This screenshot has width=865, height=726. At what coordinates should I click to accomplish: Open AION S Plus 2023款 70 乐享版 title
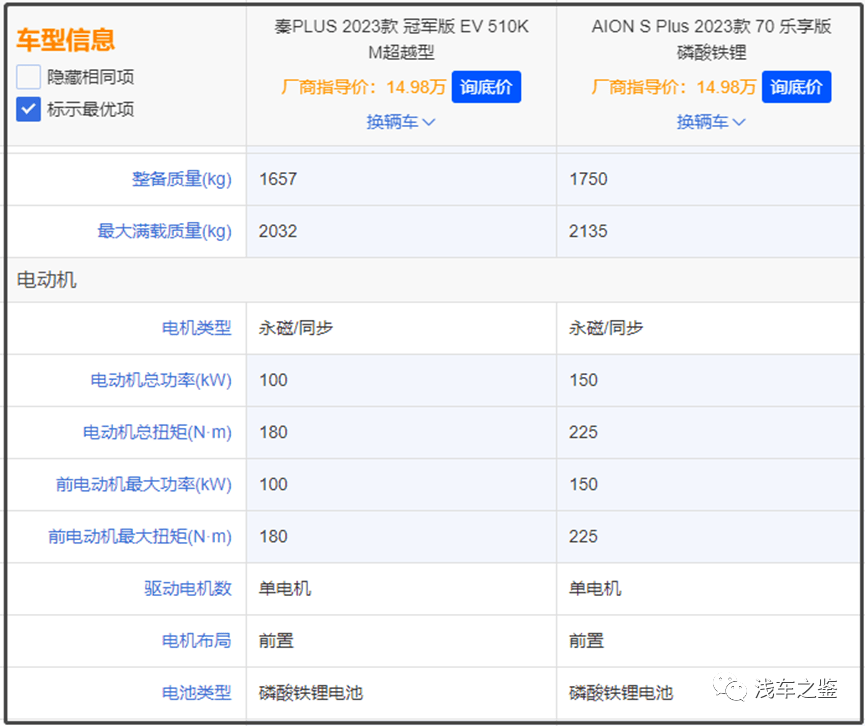[x=711, y=39]
